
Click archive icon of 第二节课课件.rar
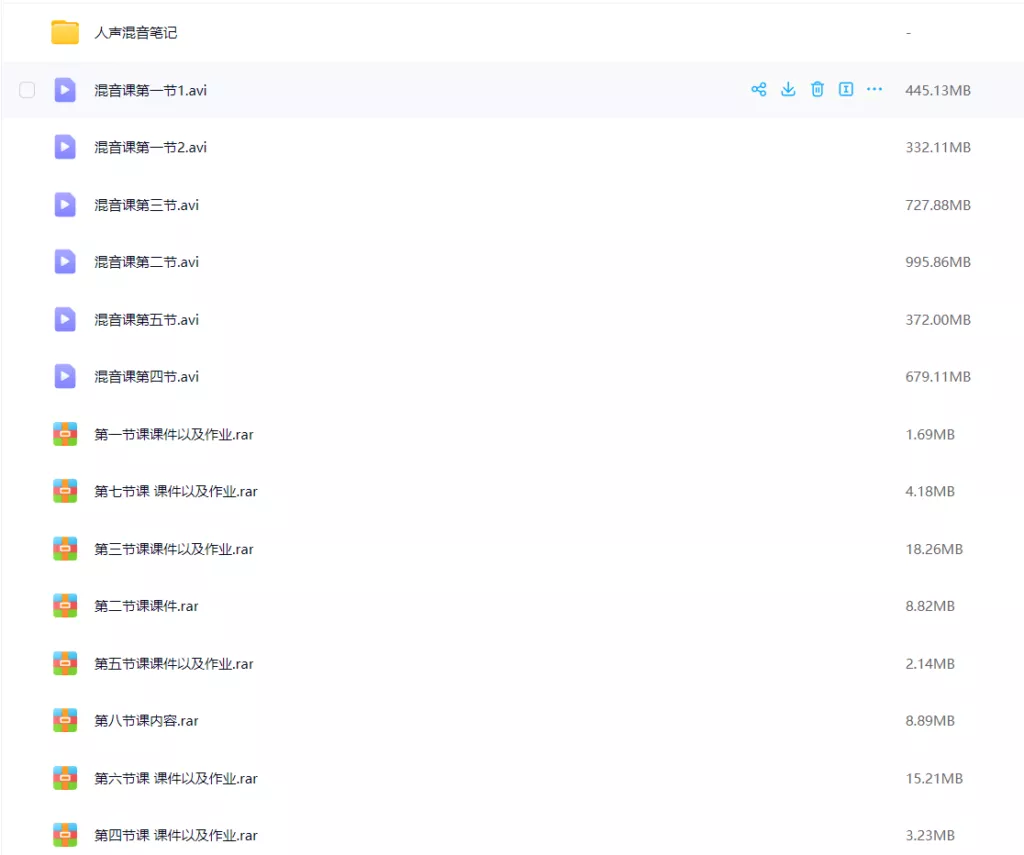point(65,606)
